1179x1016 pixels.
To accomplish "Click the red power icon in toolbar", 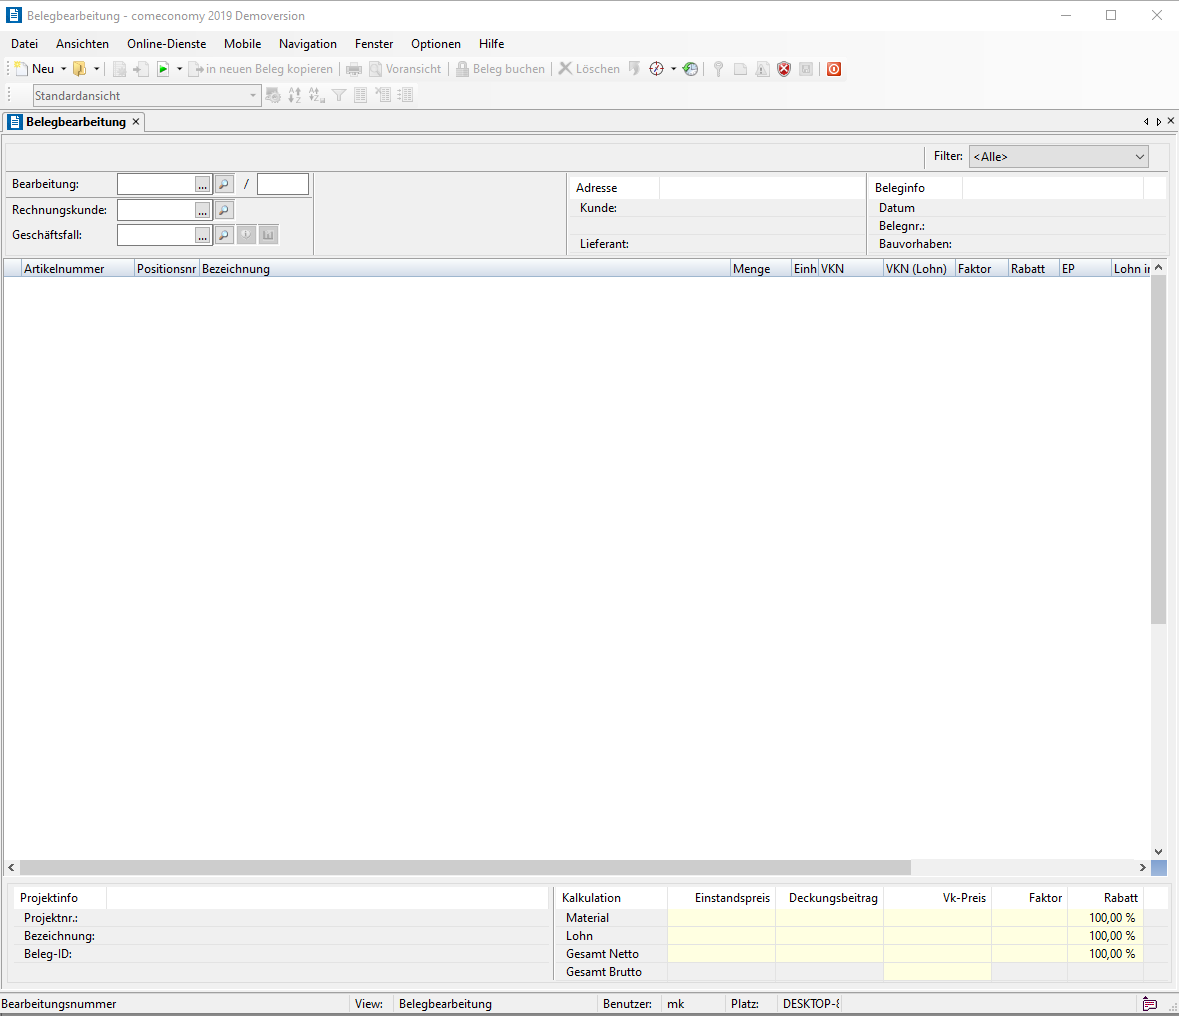I will [834, 69].
